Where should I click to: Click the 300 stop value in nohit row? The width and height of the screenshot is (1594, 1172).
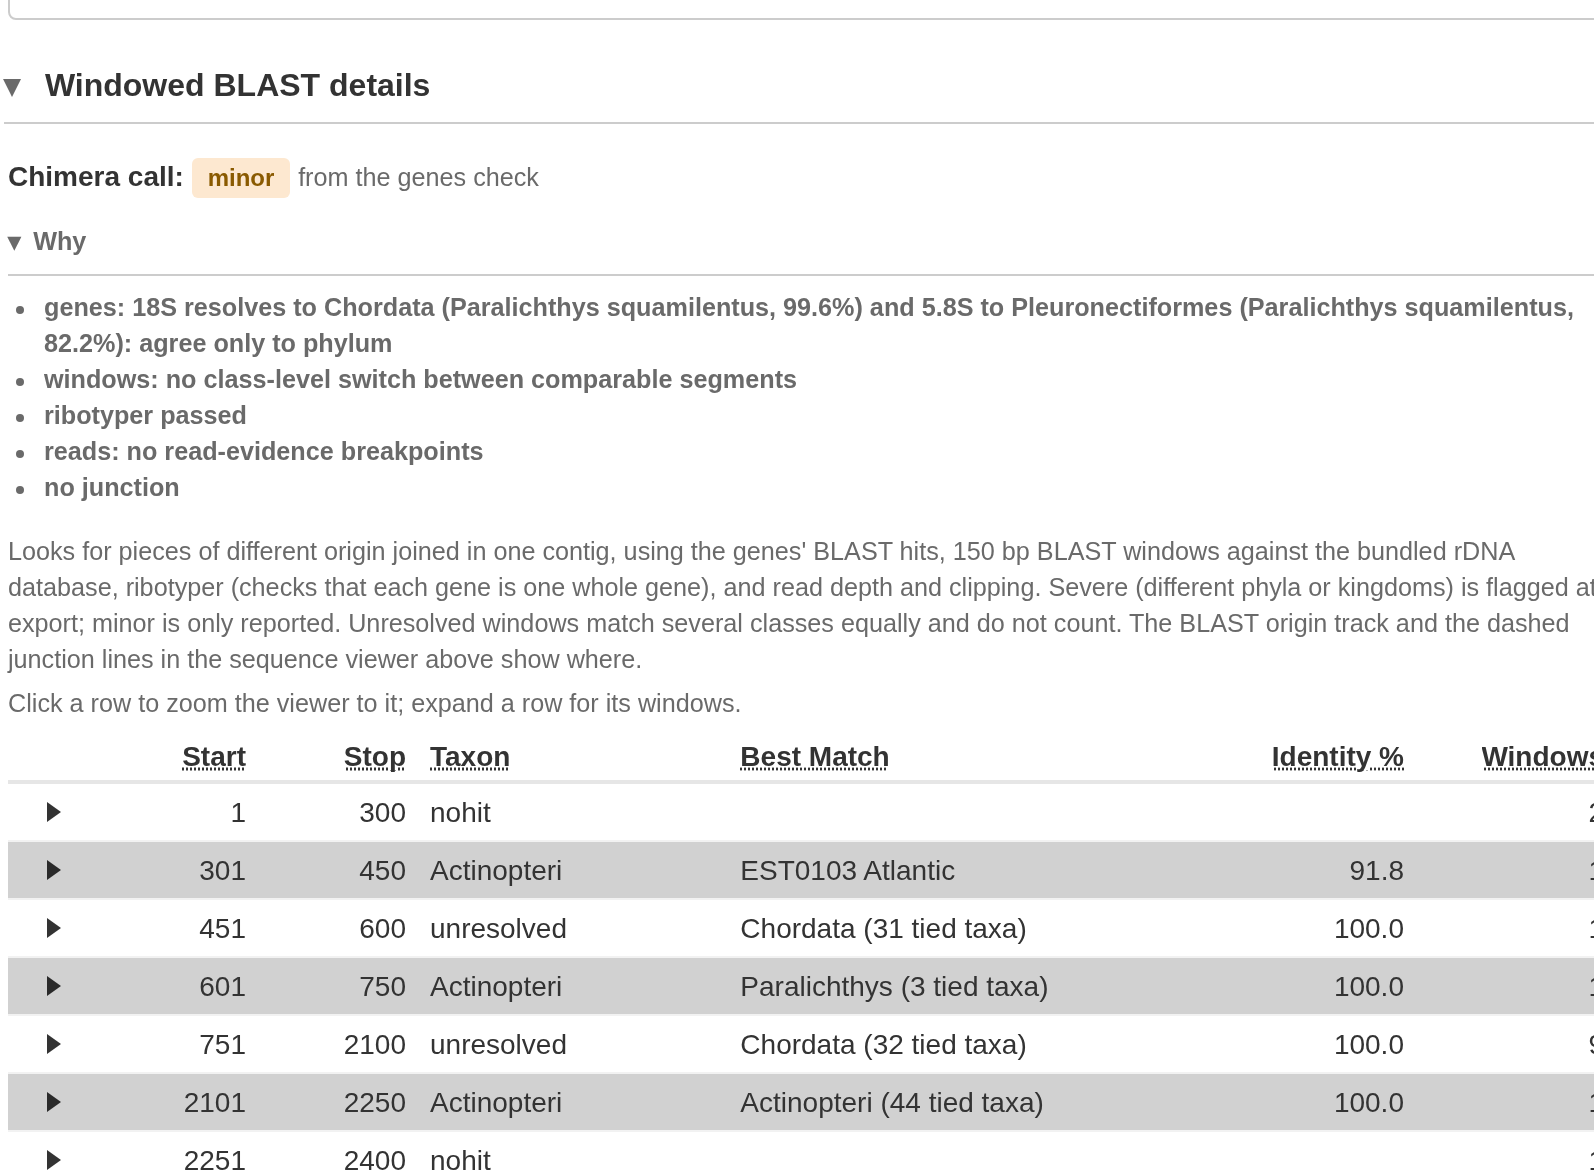click(x=382, y=813)
